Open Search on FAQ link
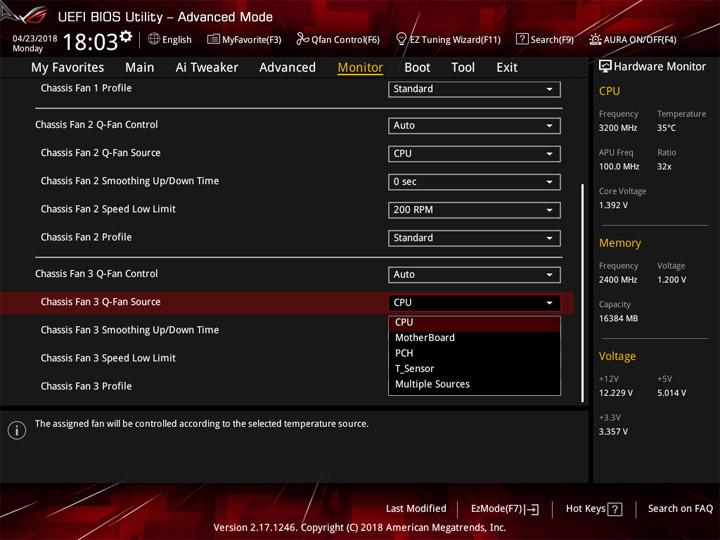Image resolution: width=720 pixels, height=540 pixels. [680, 509]
